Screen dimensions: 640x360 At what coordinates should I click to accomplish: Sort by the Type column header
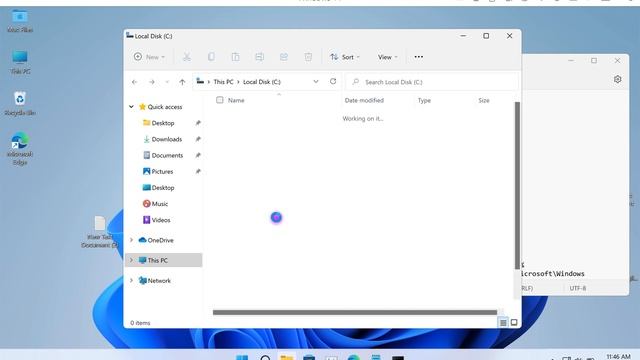click(x=424, y=100)
